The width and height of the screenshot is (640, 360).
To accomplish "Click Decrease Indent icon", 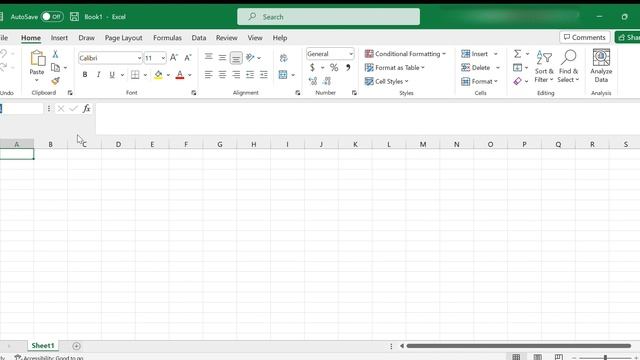I will pyautogui.click(x=250, y=75).
